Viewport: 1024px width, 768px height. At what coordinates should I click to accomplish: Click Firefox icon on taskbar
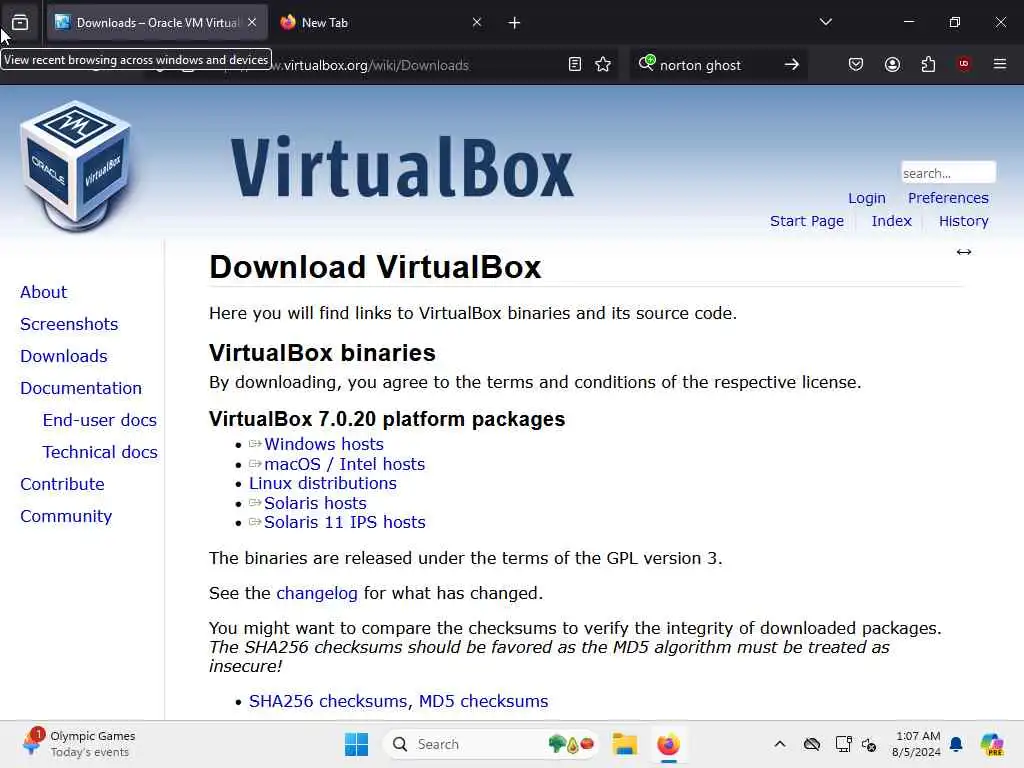(668, 744)
